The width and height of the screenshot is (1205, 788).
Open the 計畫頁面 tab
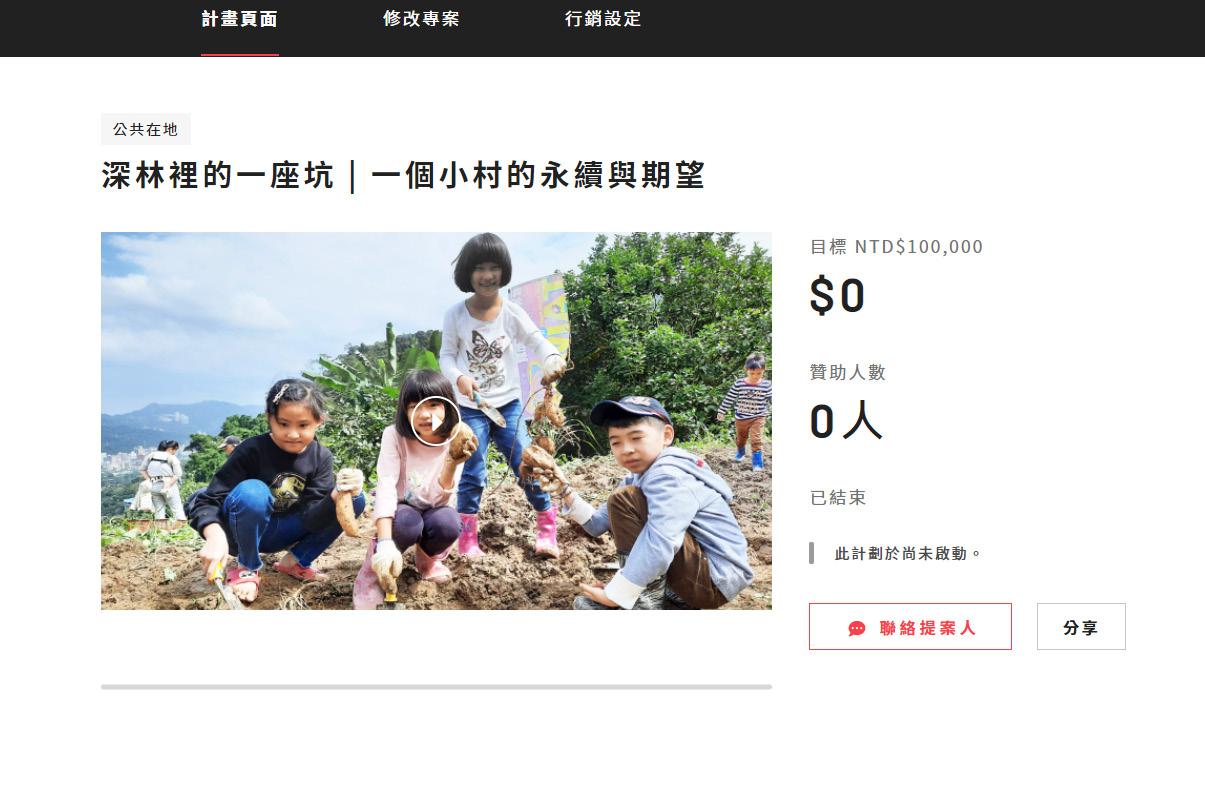click(x=240, y=19)
